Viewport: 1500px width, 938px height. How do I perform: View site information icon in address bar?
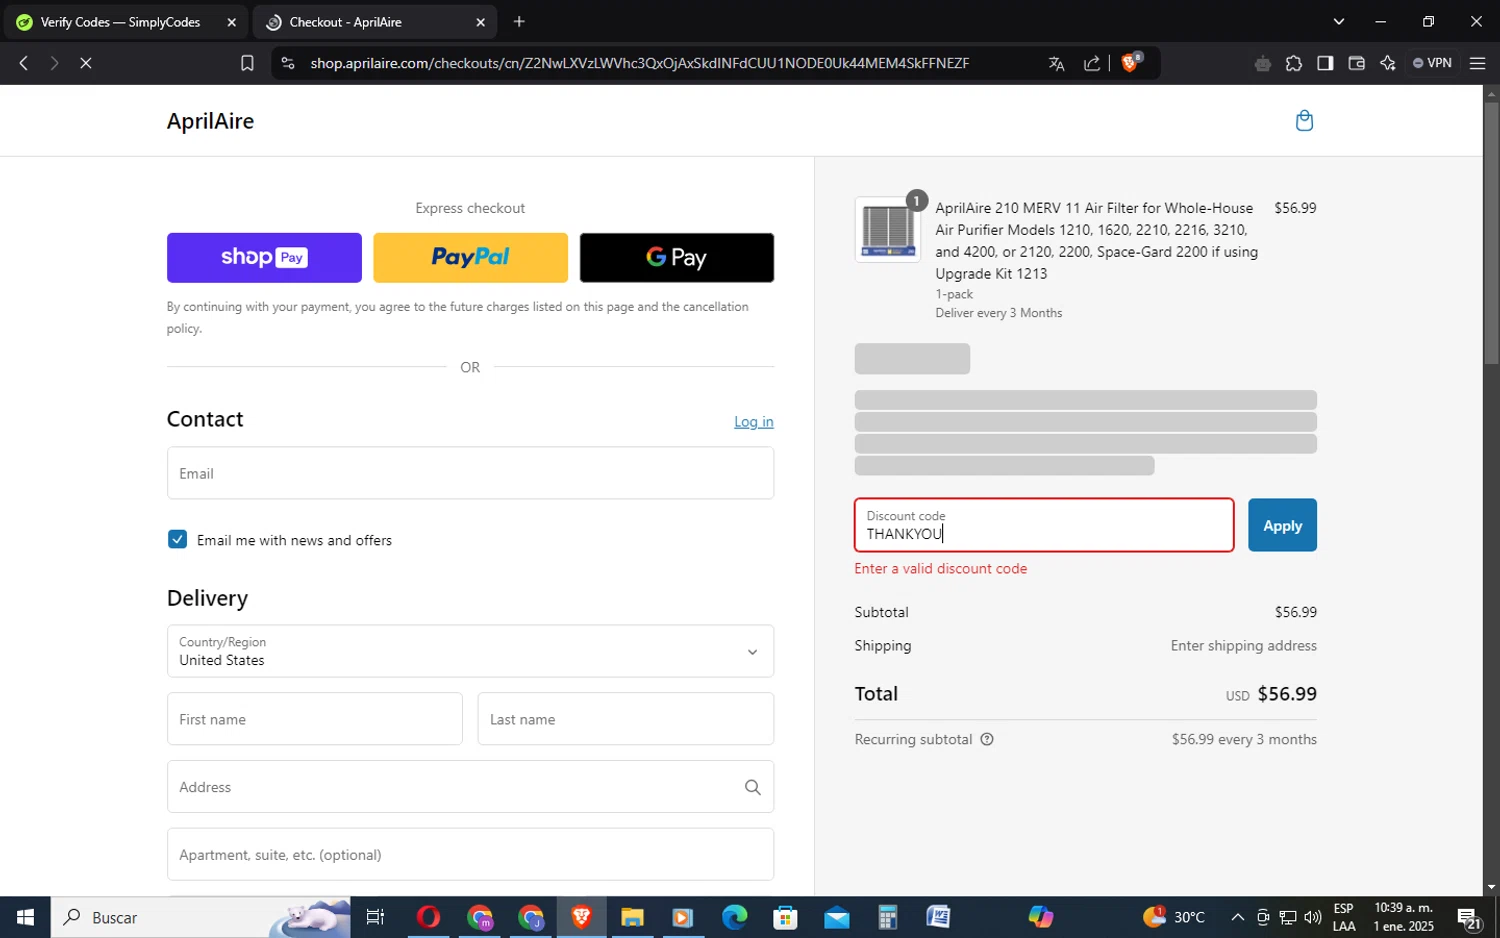click(x=288, y=63)
